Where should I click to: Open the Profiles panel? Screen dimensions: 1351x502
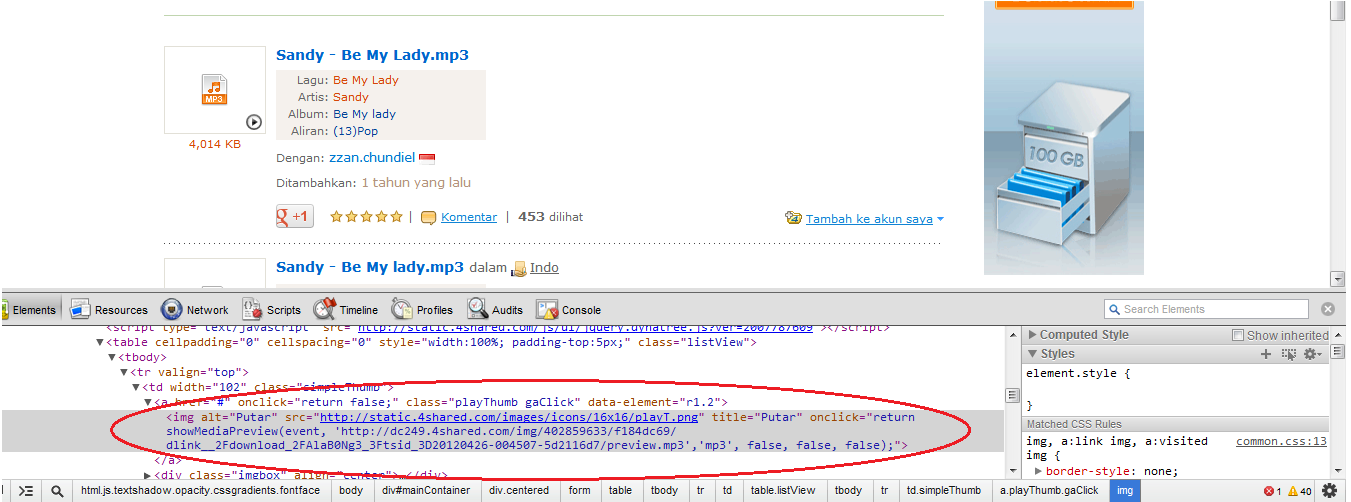pos(422,309)
